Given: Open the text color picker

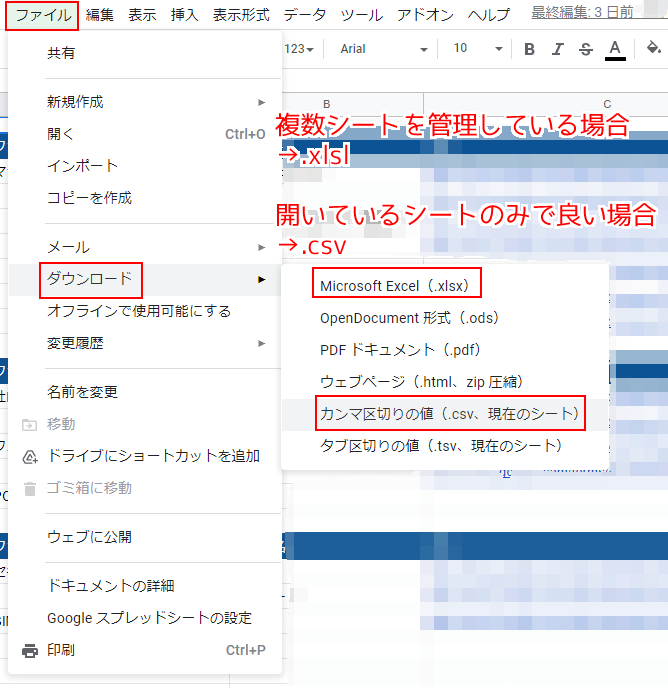Looking at the screenshot, I should pyautogui.click(x=615, y=49).
